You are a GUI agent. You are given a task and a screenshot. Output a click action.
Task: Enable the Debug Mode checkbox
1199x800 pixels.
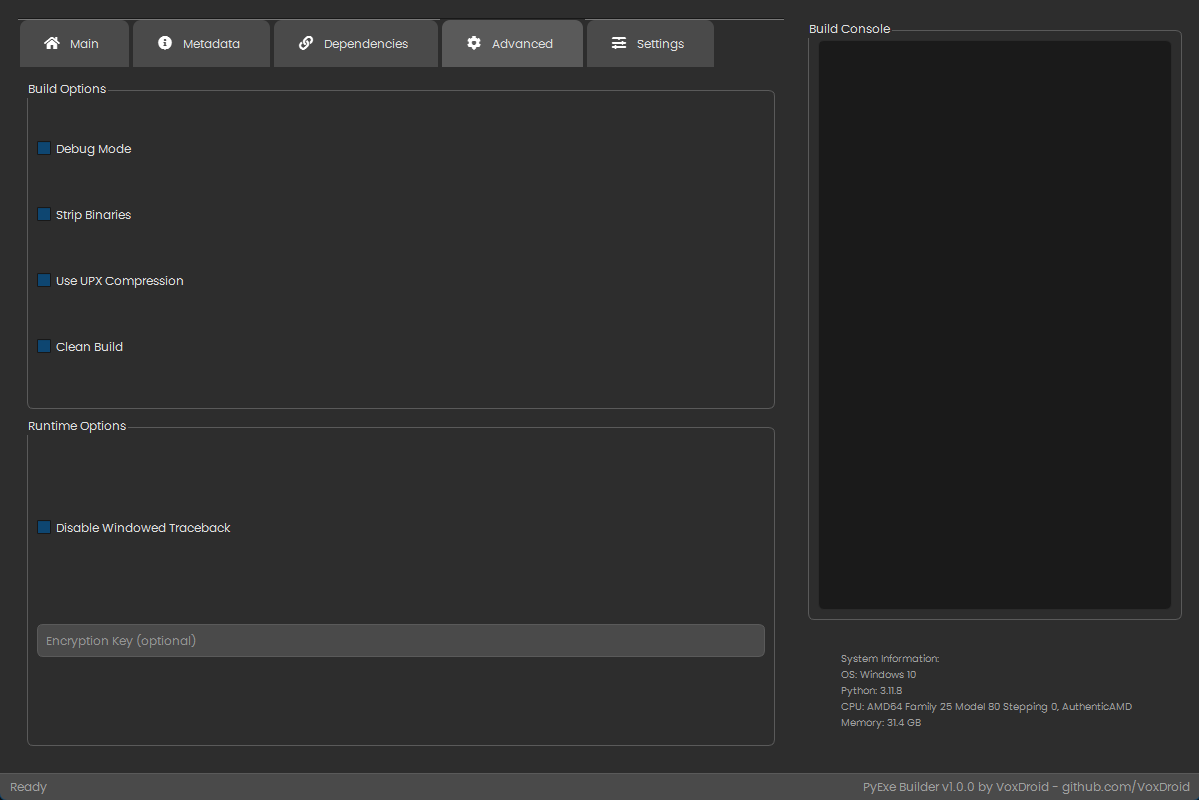point(44,148)
